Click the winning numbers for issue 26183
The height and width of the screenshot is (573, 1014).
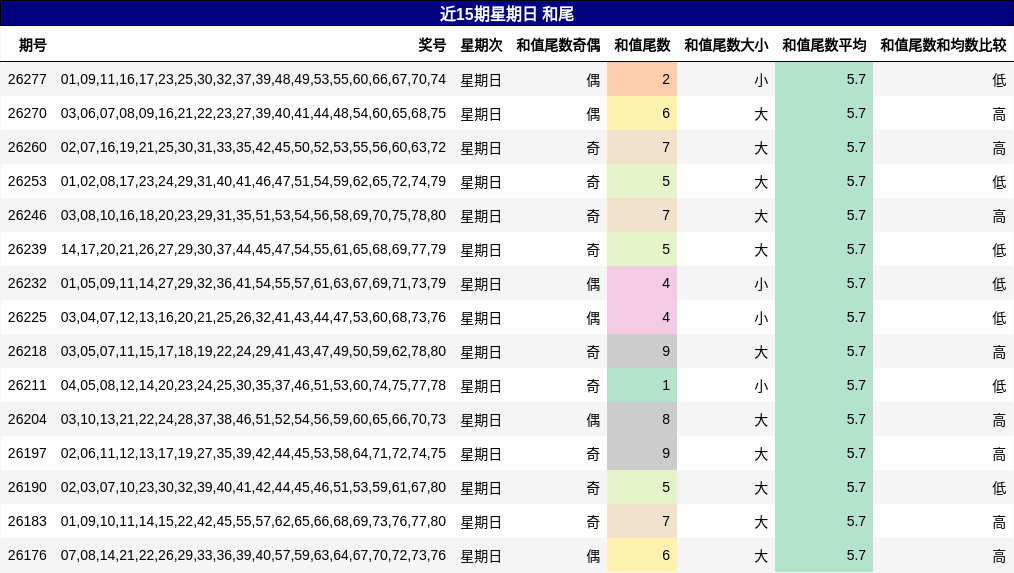tap(254, 522)
